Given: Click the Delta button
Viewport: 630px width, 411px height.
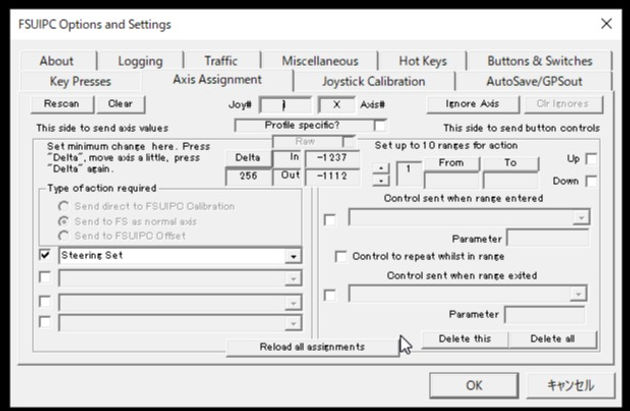Looking at the screenshot, I should 248,158.
